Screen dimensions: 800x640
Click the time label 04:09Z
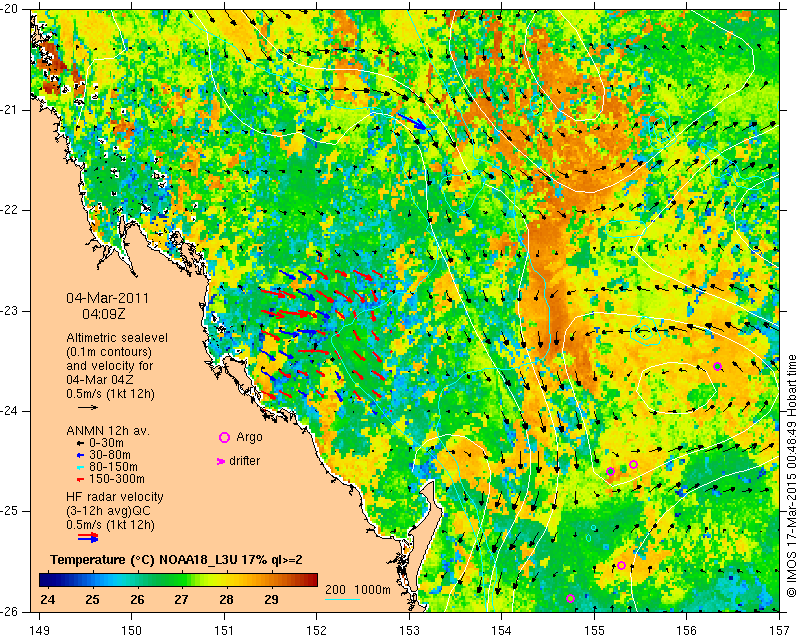pyautogui.click(x=104, y=314)
